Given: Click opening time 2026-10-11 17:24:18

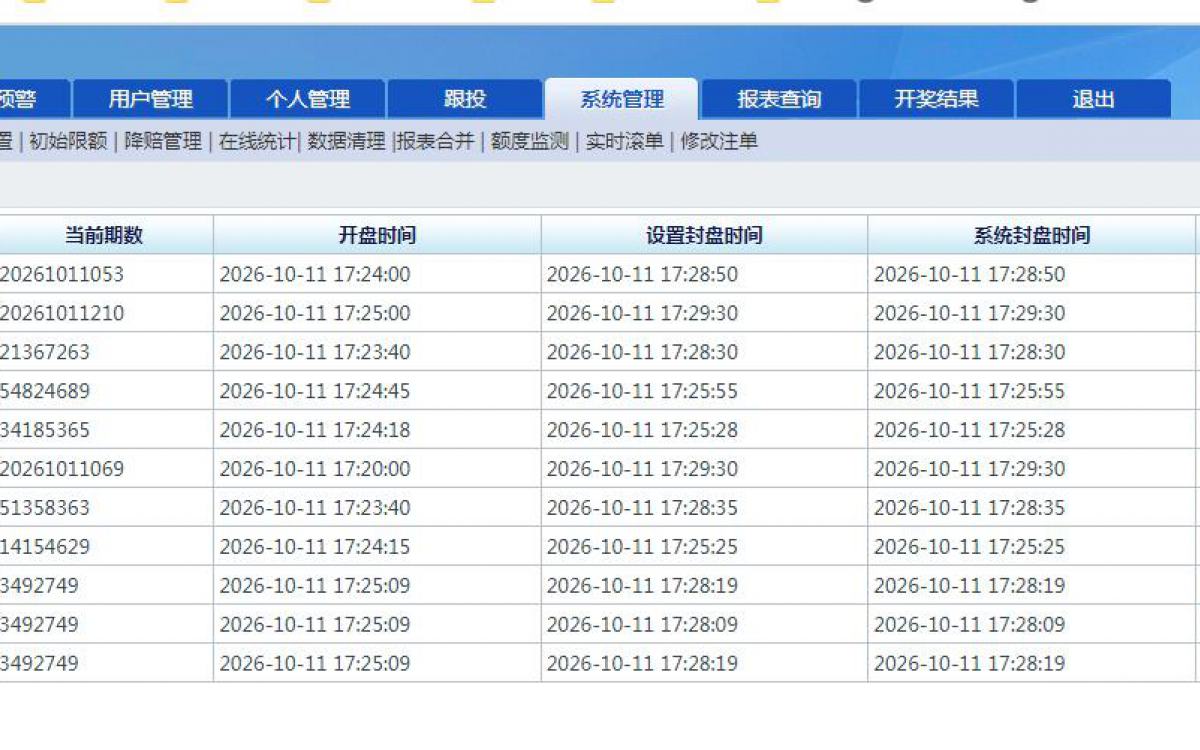Looking at the screenshot, I should [x=315, y=430].
